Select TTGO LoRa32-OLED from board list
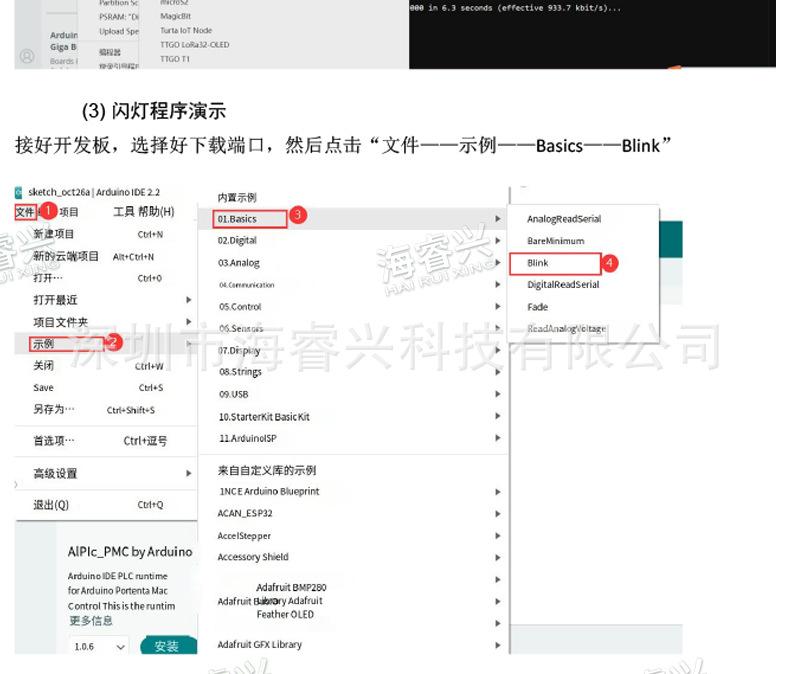Image resolution: width=790 pixels, height=674 pixels. (194, 45)
